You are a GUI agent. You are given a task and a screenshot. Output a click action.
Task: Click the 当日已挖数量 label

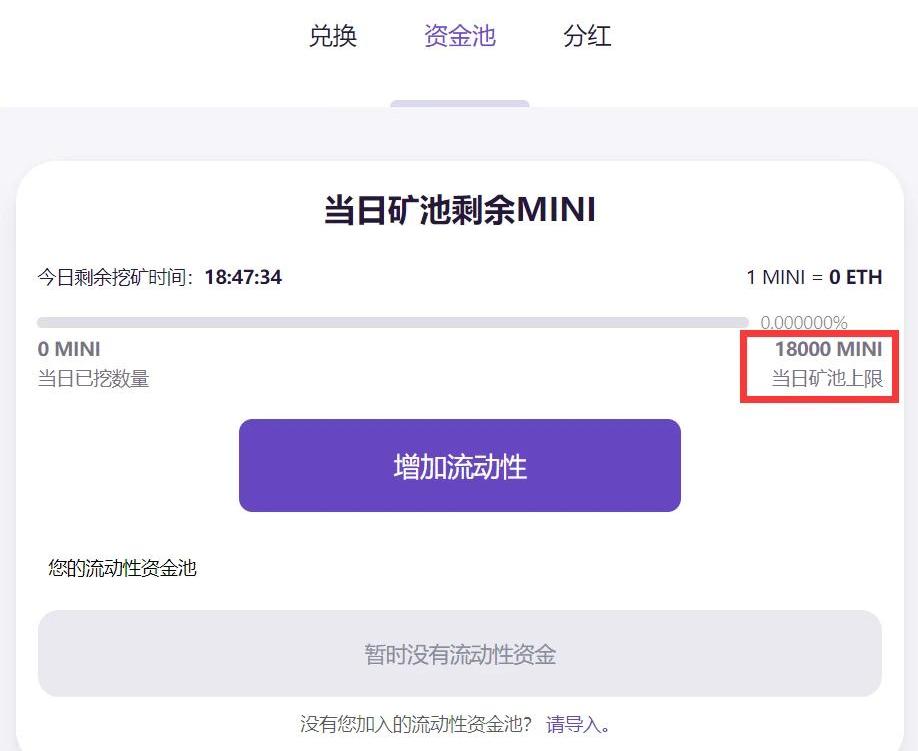pos(93,379)
